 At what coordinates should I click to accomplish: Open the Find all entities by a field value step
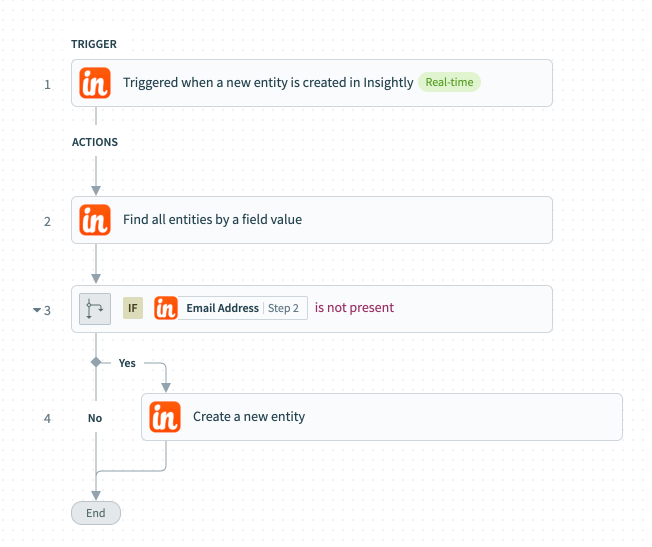[x=312, y=220]
